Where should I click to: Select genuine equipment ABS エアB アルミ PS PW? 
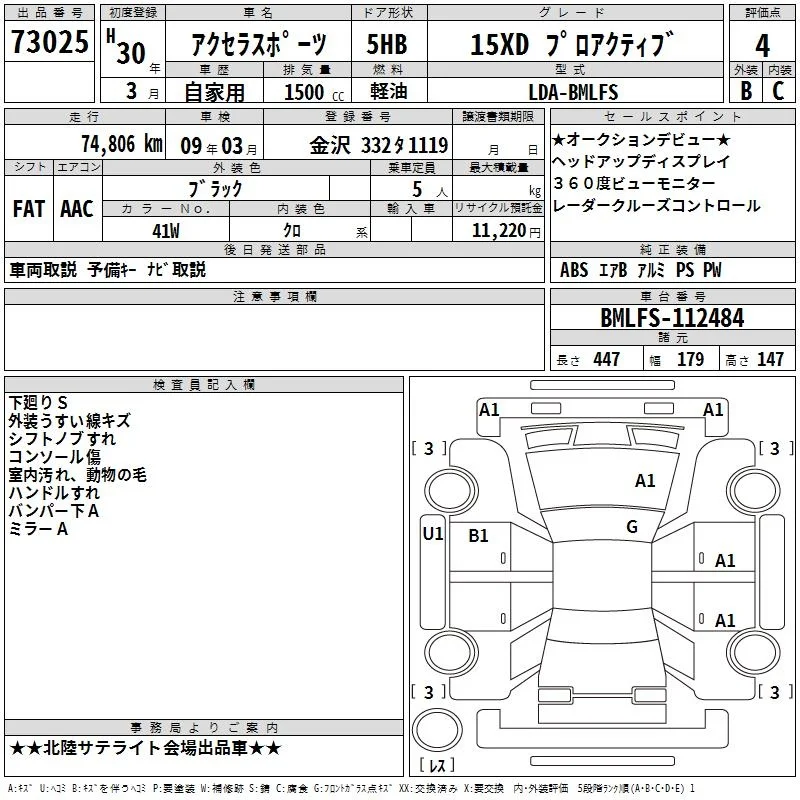point(641,270)
